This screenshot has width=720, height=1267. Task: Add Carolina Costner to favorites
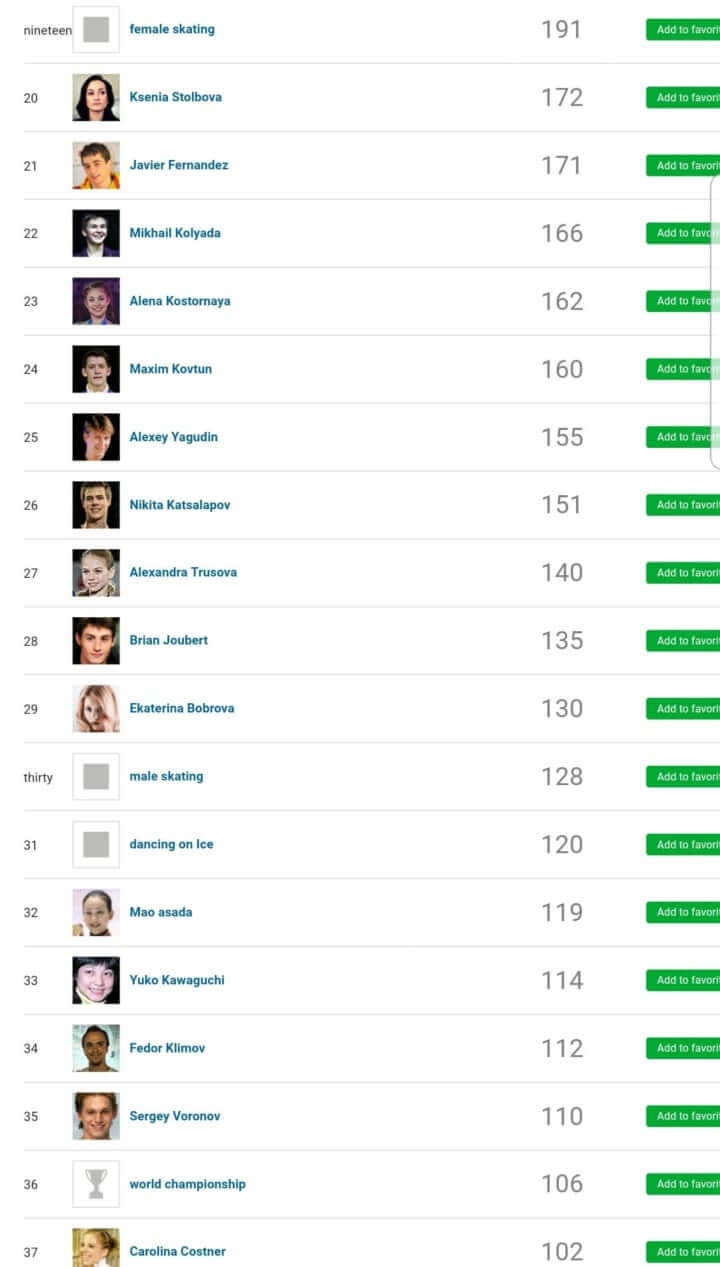click(684, 1252)
